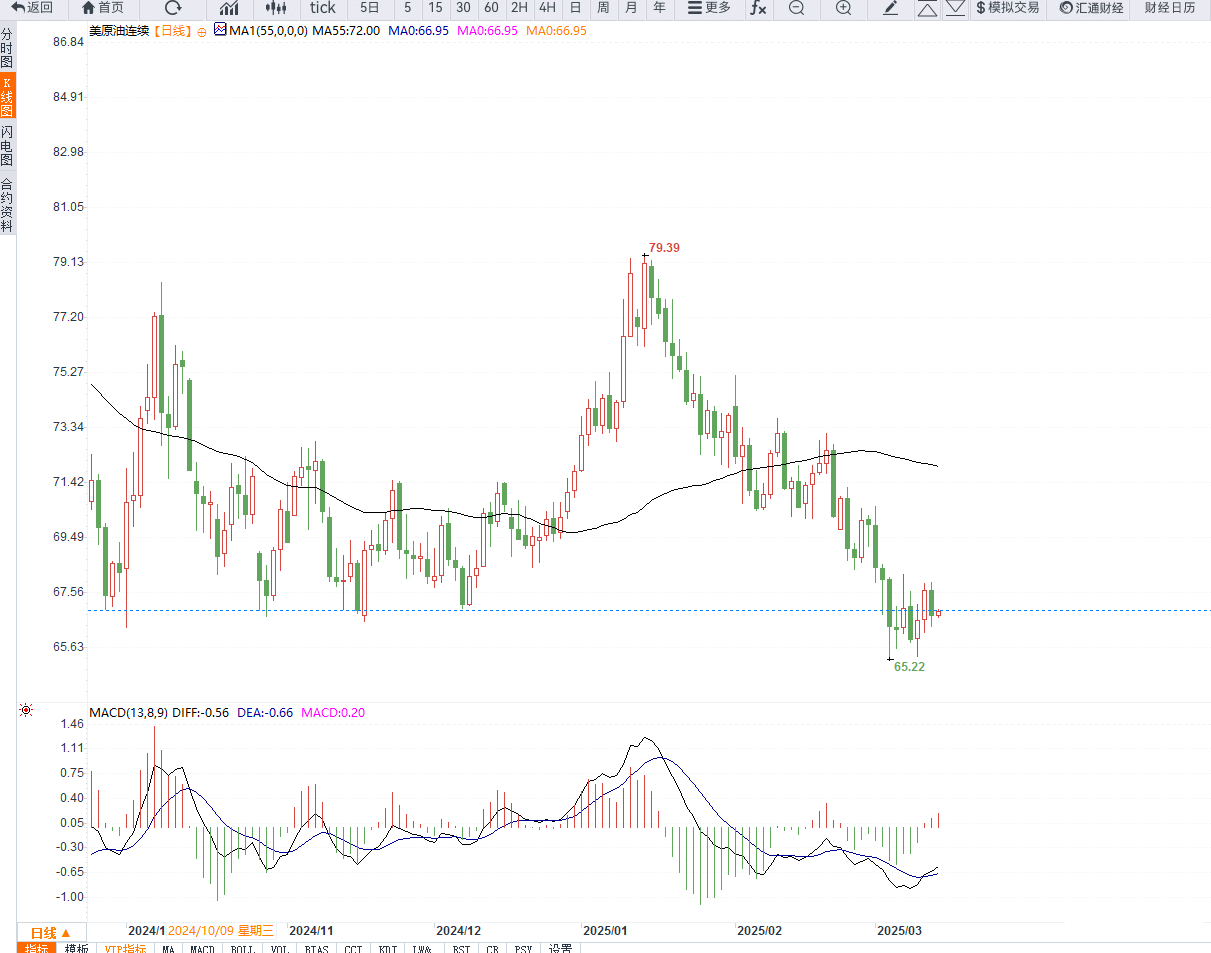Select the 4H interval

pyautogui.click(x=547, y=8)
